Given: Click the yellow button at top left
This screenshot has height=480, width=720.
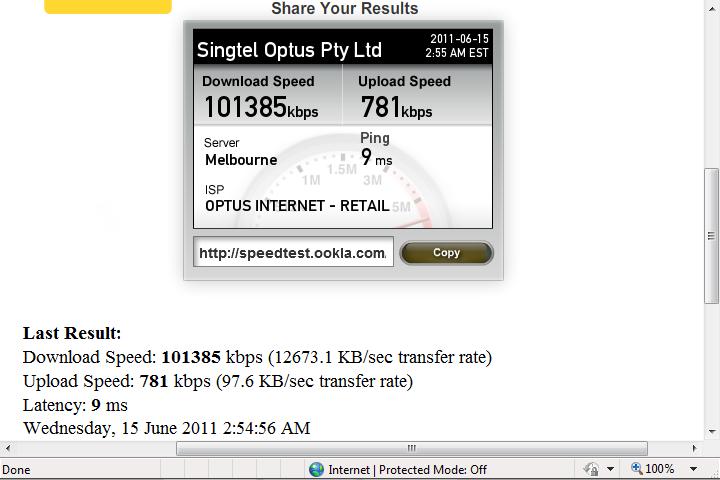Looking at the screenshot, I should 108,6.
